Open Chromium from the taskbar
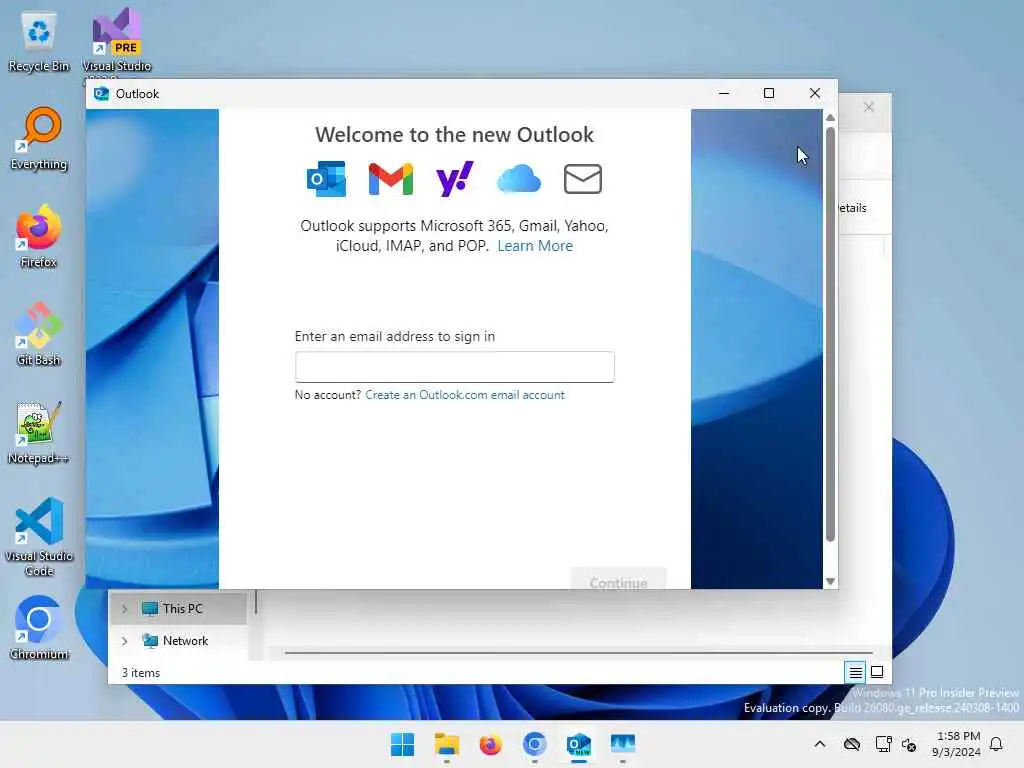1024x768 pixels. pyautogui.click(x=534, y=744)
